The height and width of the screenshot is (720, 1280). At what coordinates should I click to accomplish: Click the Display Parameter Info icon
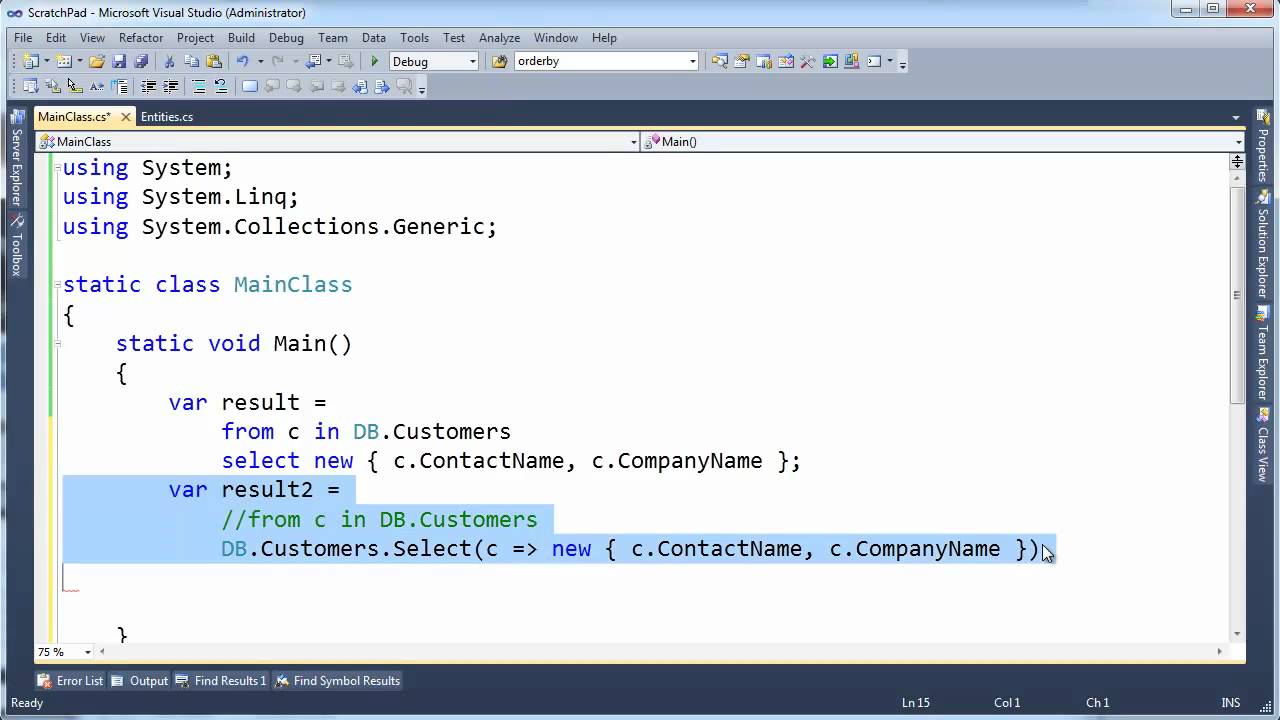[x=52, y=87]
